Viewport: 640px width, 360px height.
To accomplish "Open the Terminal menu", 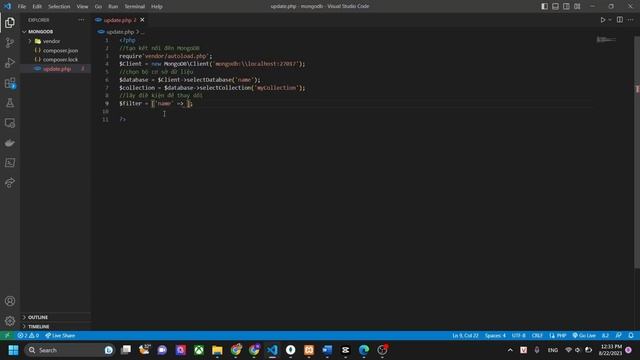I will point(135,7).
